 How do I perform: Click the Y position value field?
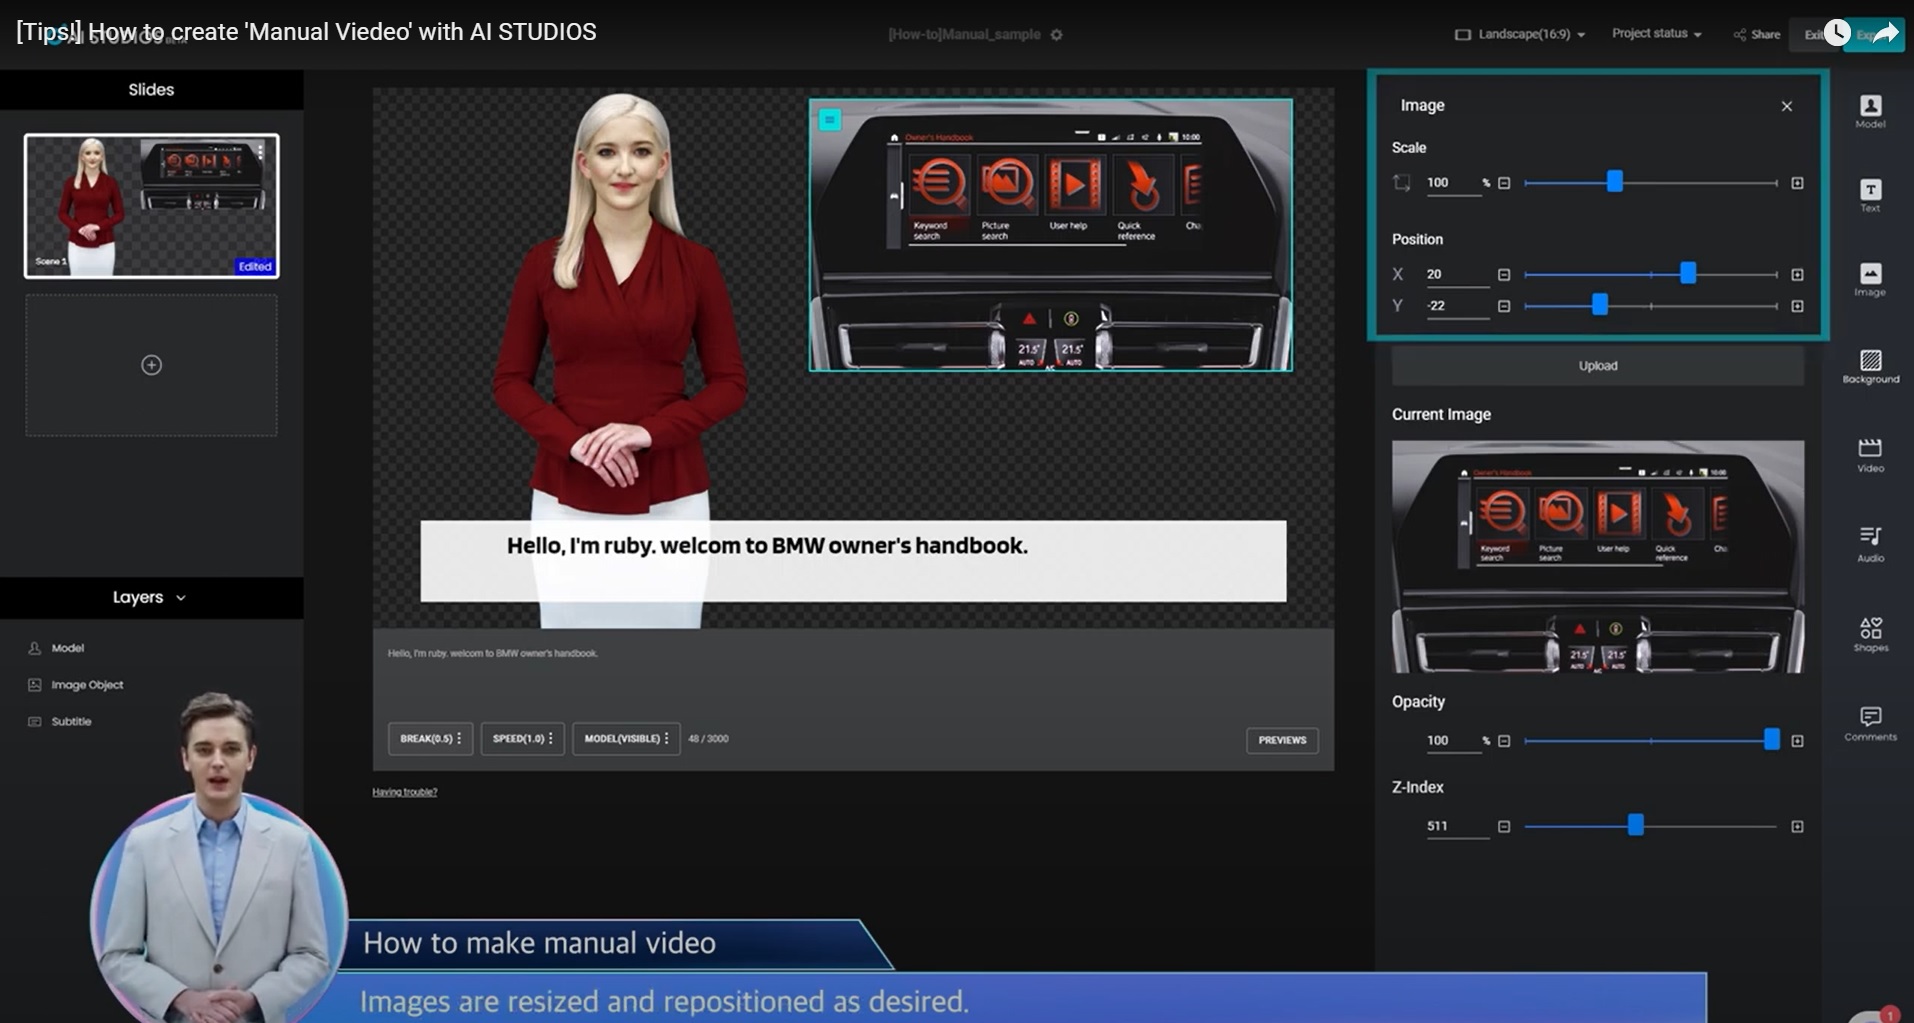tap(1457, 306)
